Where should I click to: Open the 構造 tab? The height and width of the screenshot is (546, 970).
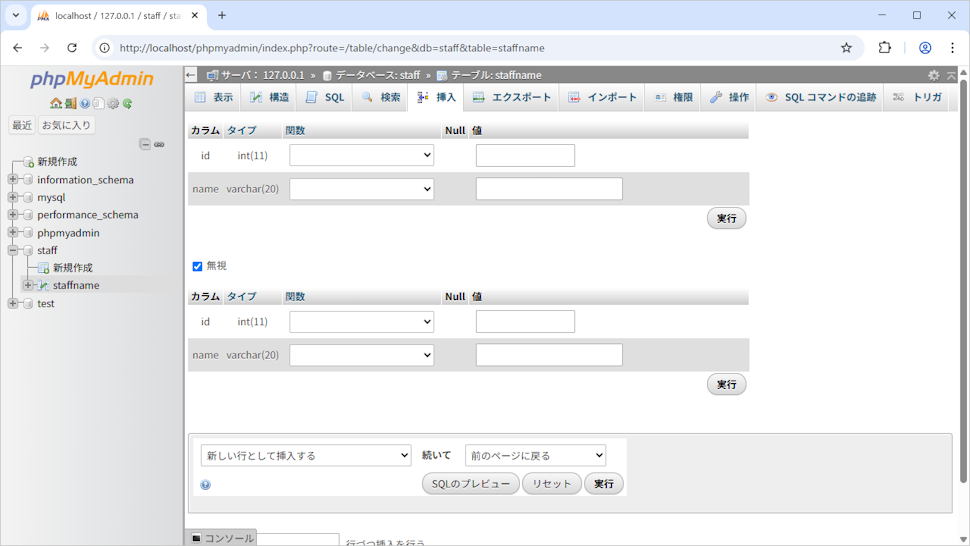tap(269, 97)
